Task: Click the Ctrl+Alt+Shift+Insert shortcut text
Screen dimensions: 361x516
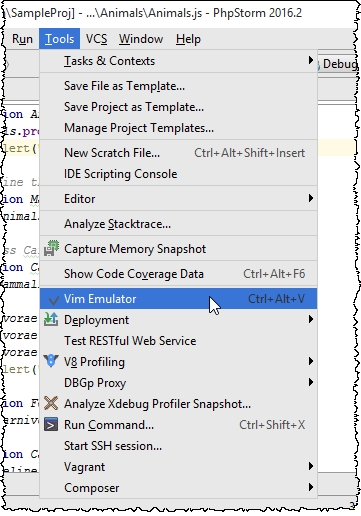Action: tap(250, 153)
